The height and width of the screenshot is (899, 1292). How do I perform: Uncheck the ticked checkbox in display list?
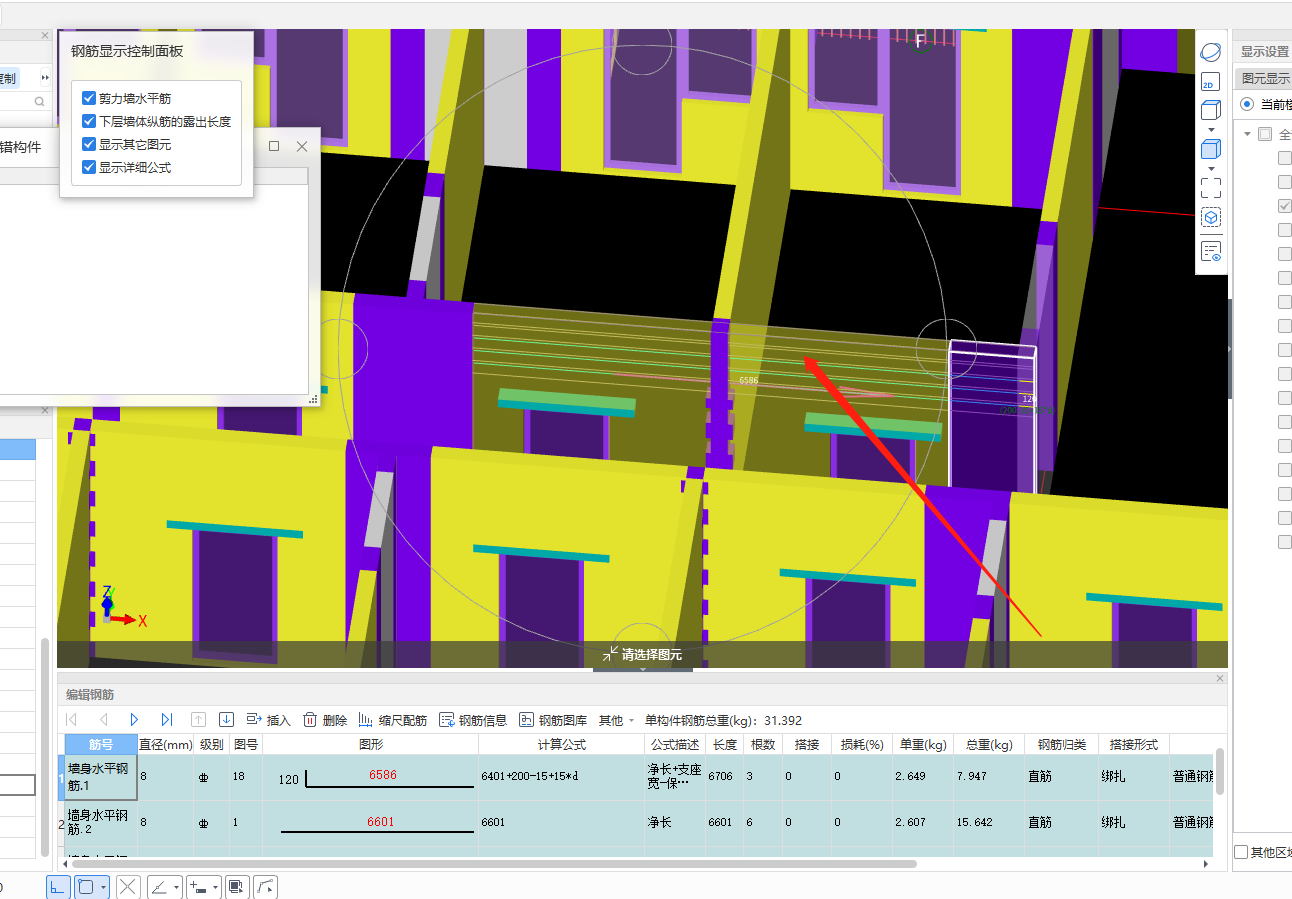click(1285, 206)
